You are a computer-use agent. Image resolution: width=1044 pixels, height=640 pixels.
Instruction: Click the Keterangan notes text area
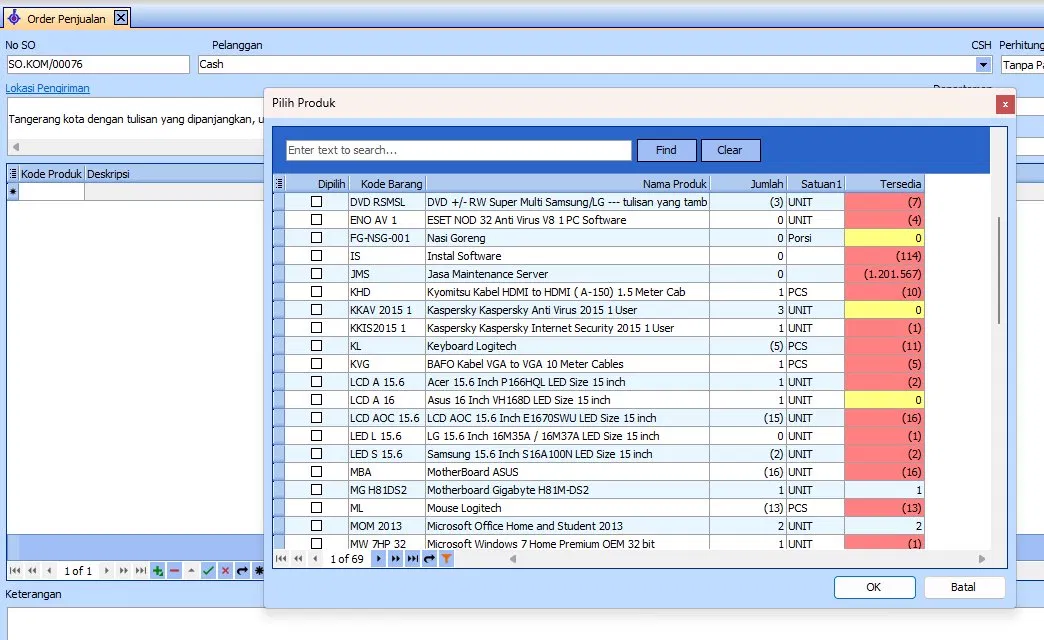click(x=525, y=623)
